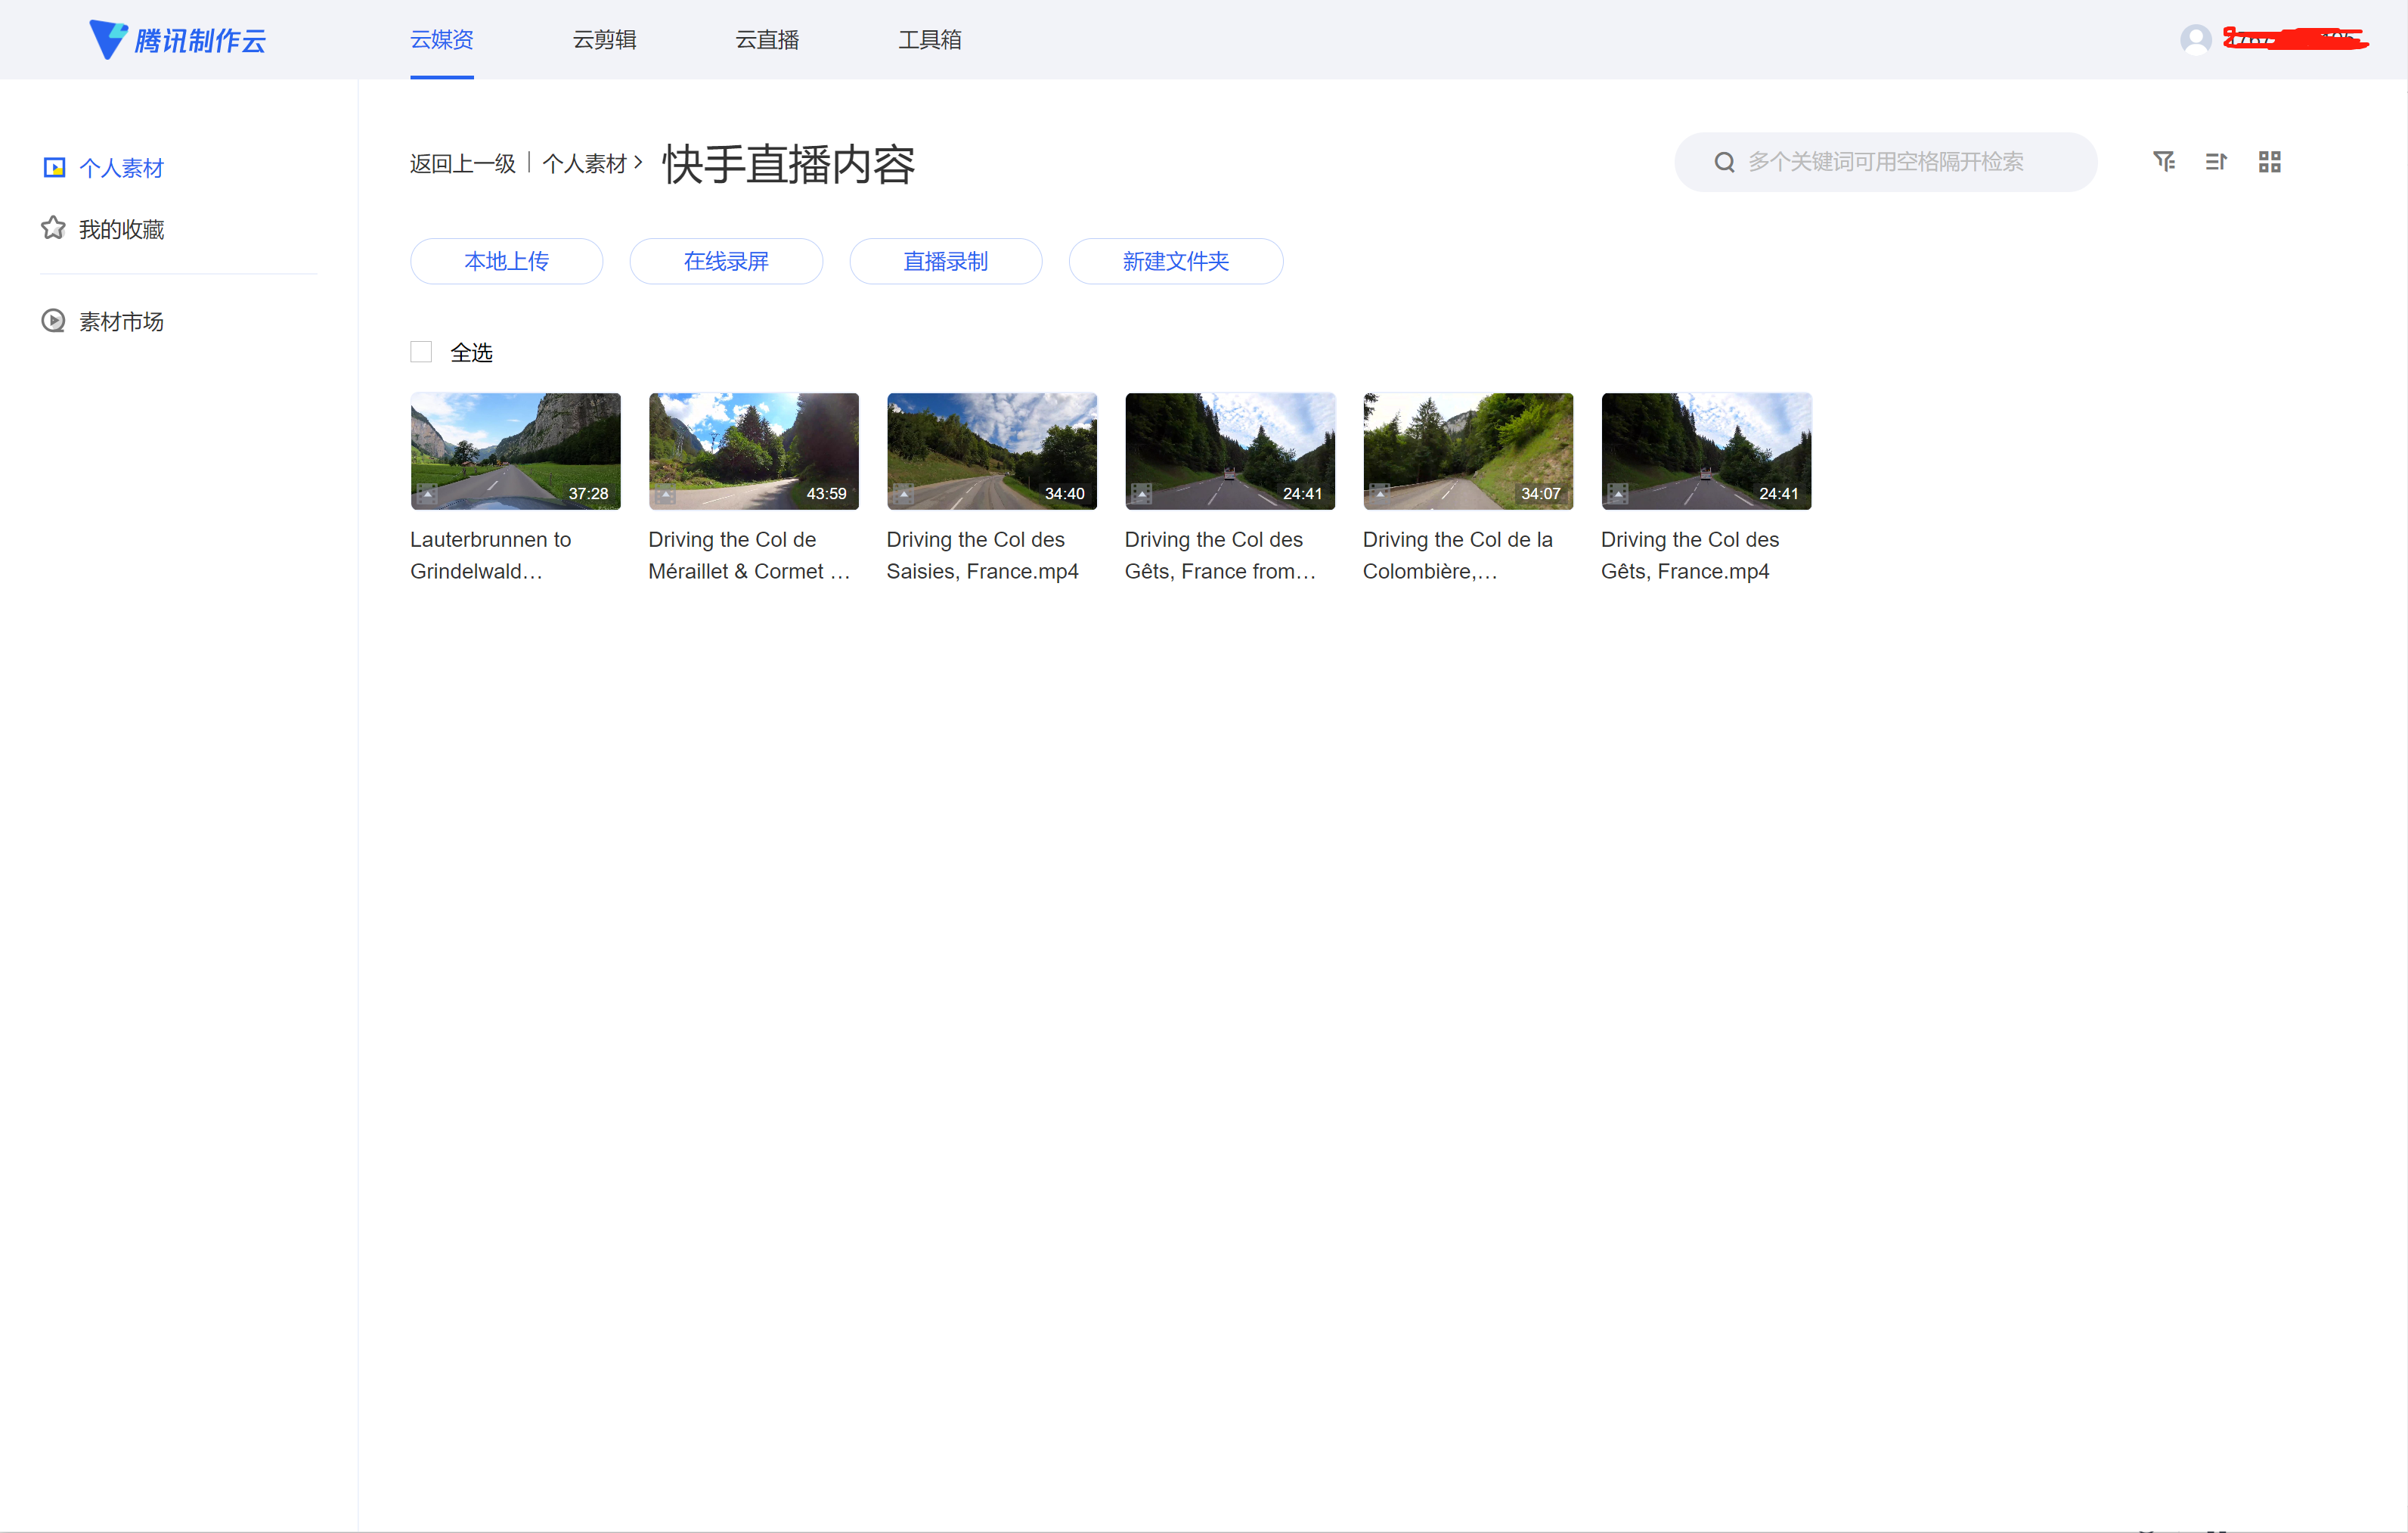The height and width of the screenshot is (1533, 2408).
Task: Start 直播录制 button
Action: click(x=945, y=261)
